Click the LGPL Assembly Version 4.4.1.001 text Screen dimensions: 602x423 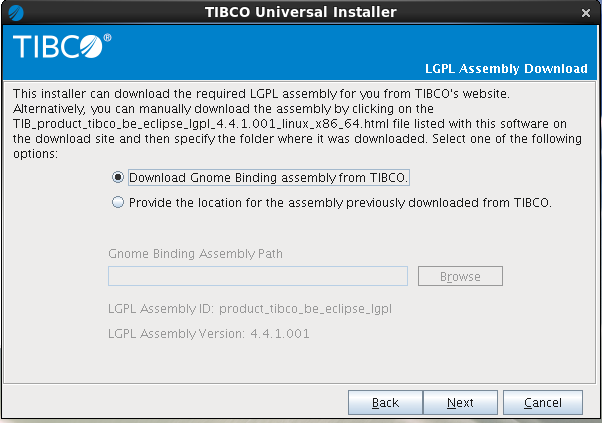point(208,334)
